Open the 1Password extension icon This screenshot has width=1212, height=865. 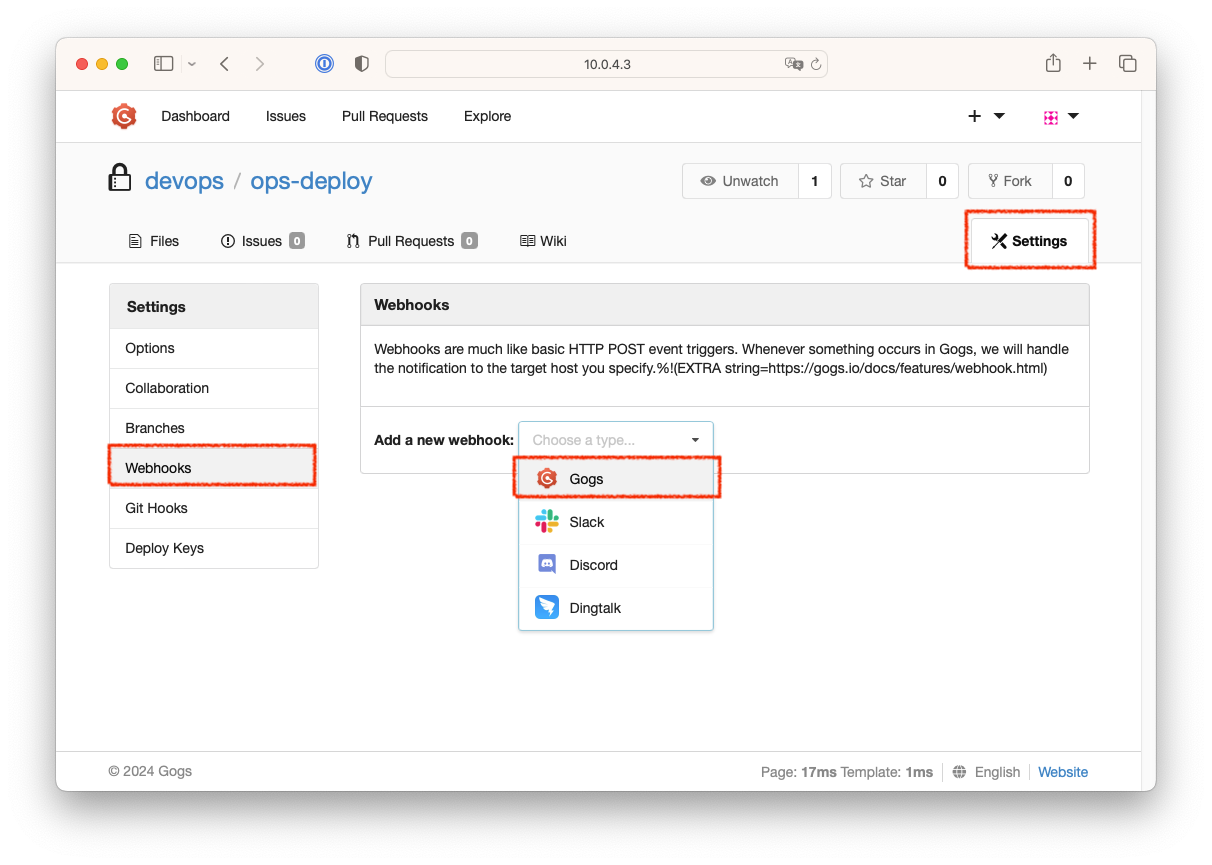coord(324,64)
